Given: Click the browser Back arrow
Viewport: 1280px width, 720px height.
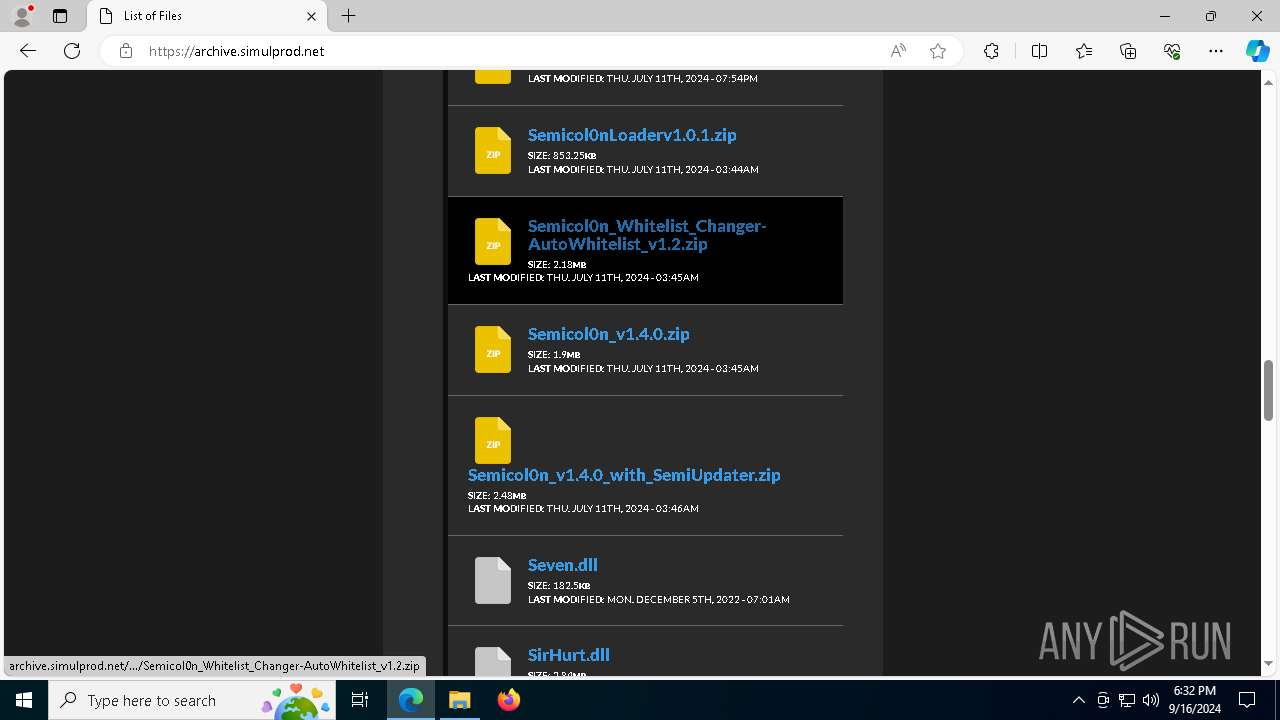Looking at the screenshot, I should coord(27,51).
